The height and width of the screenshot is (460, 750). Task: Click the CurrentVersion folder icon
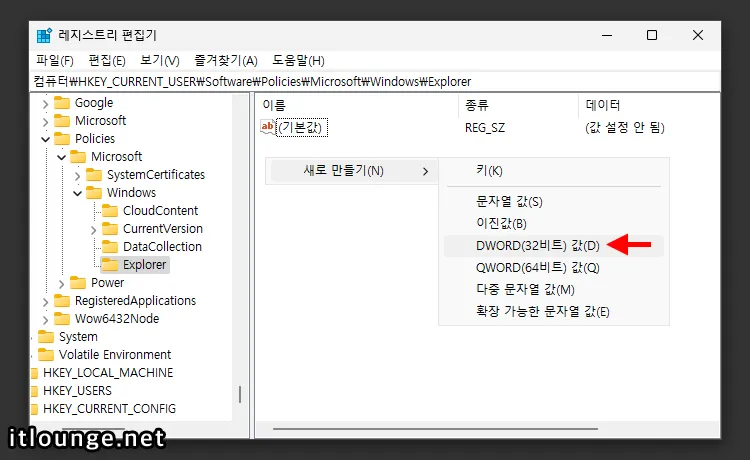coord(110,229)
